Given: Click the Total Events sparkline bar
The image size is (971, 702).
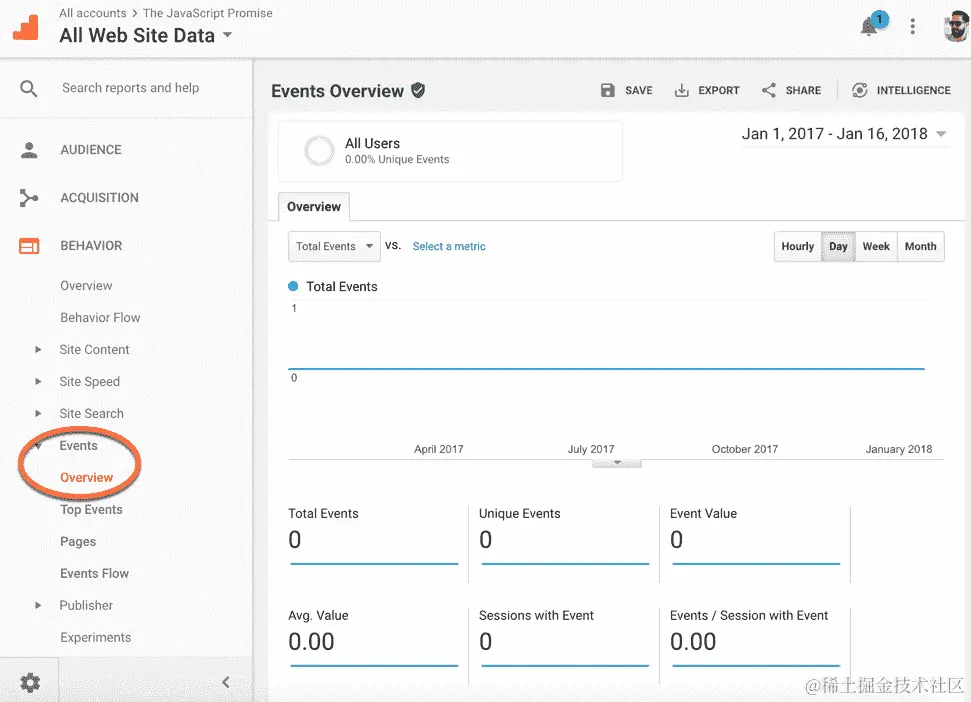Looking at the screenshot, I should tap(374, 564).
